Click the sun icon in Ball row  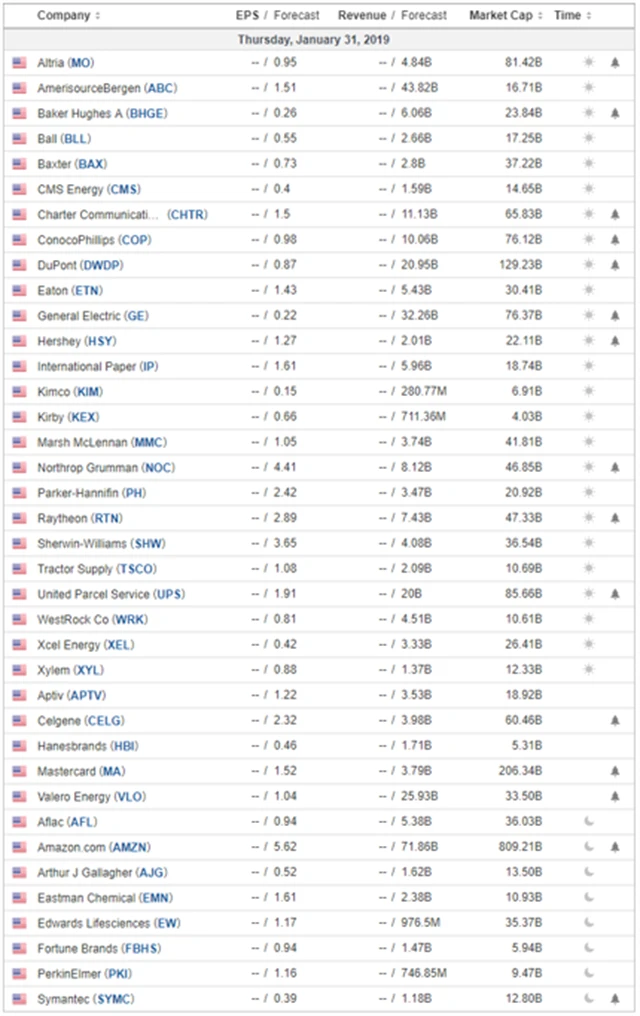point(589,138)
